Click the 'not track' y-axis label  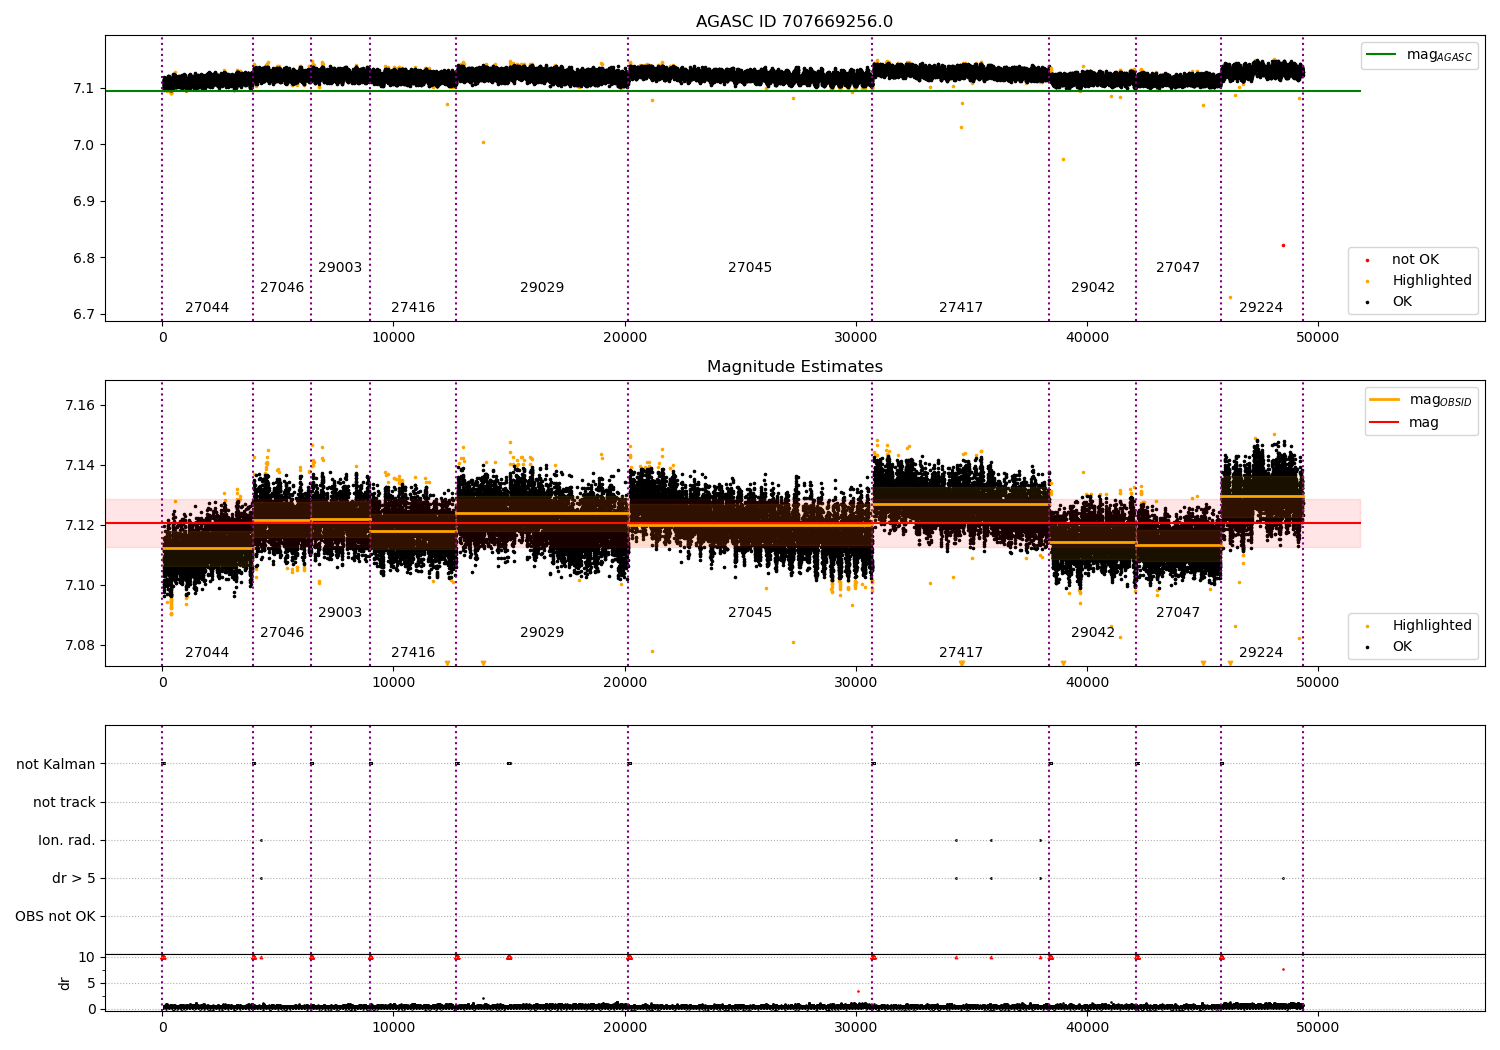click(x=64, y=803)
